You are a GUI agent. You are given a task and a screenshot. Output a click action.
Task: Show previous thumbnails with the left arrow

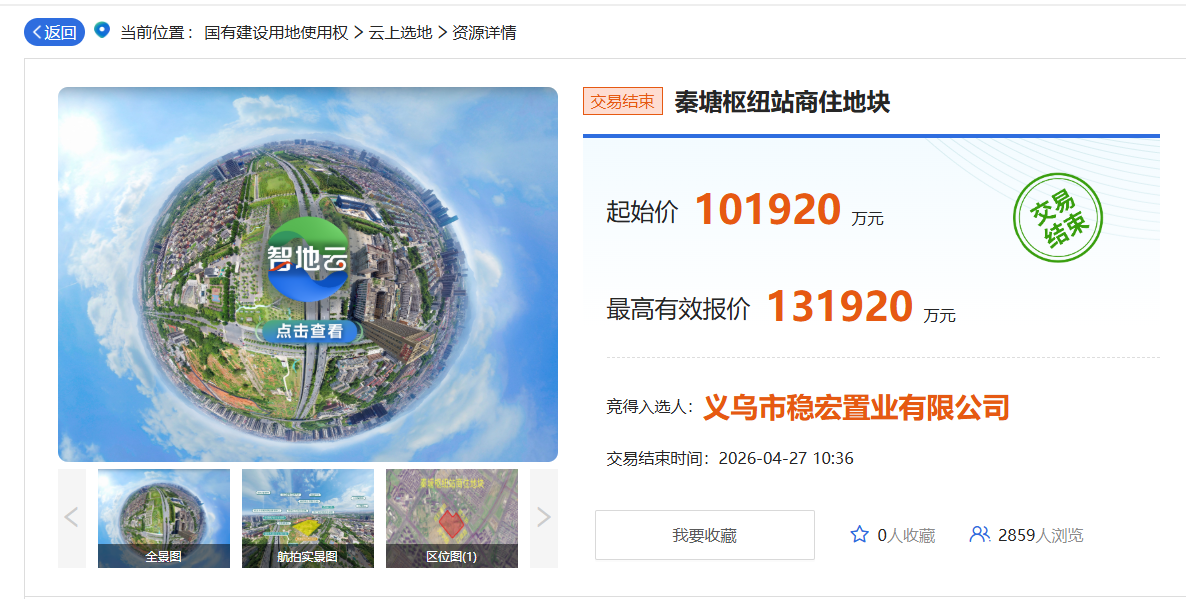click(72, 518)
